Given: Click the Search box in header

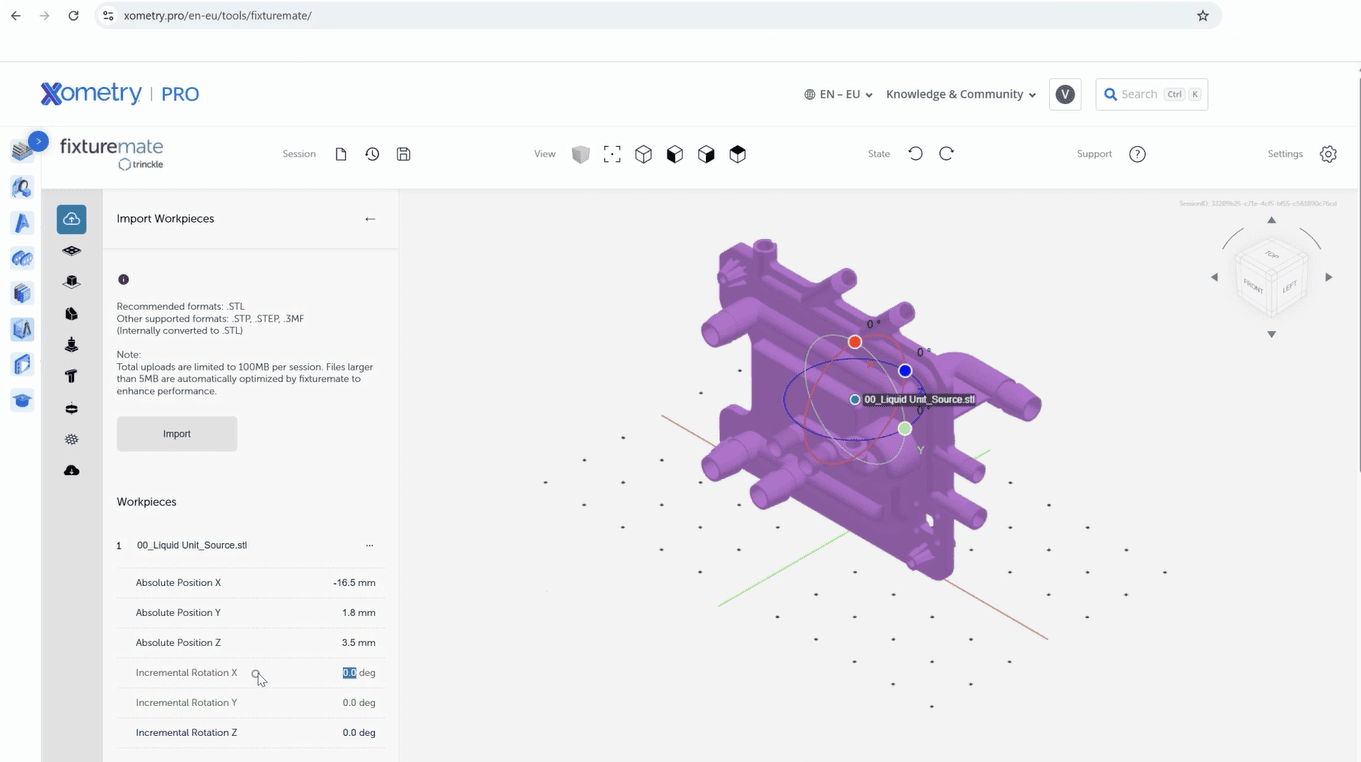Looking at the screenshot, I should [1152, 94].
